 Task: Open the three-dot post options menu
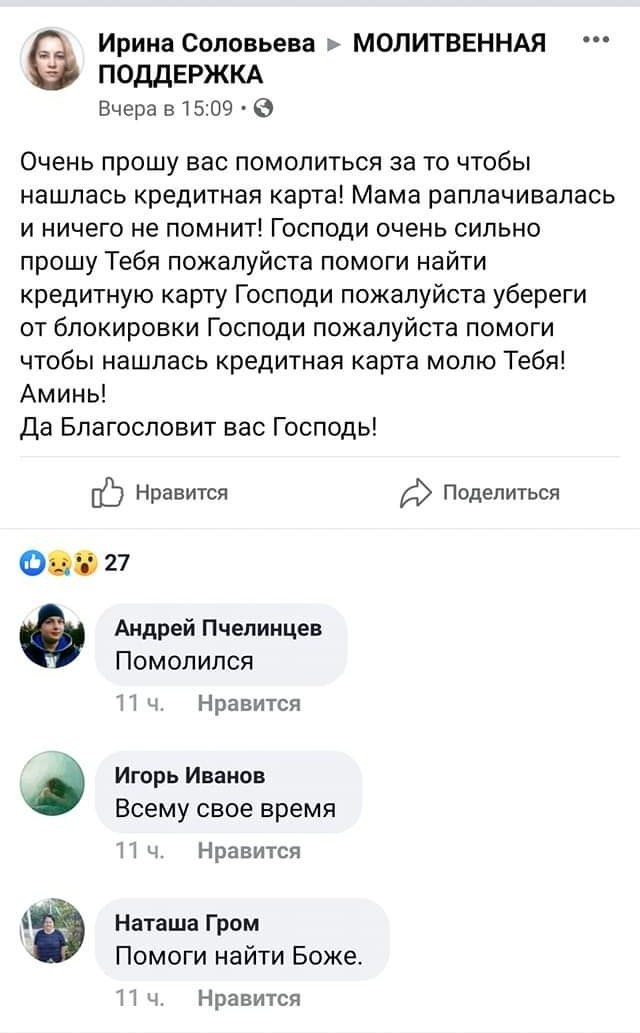(x=595, y=40)
